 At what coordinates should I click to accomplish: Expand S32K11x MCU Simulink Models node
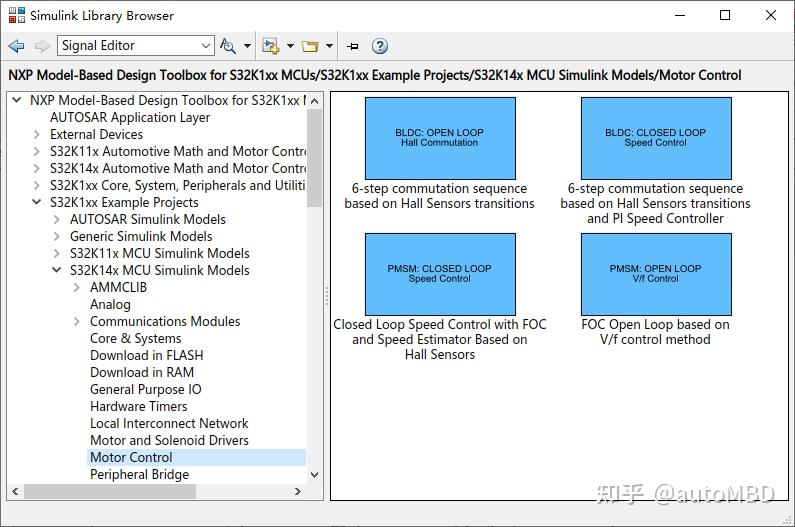pos(57,253)
